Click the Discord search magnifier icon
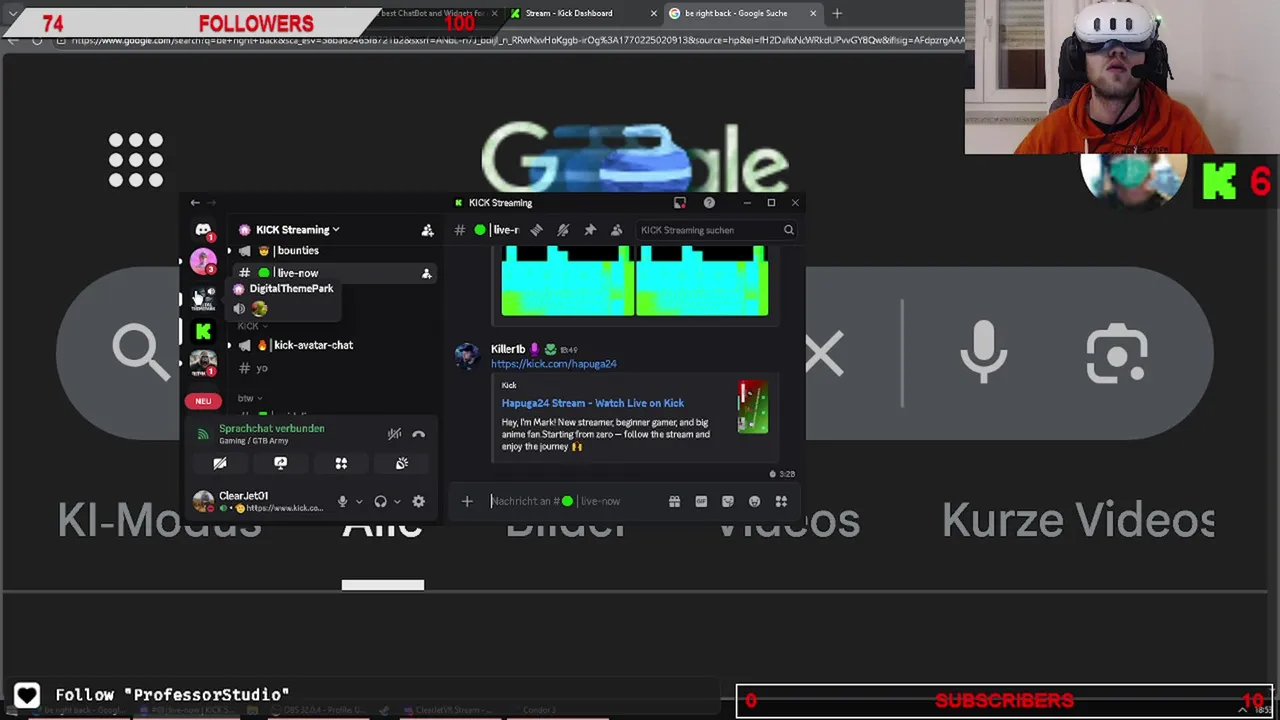The height and width of the screenshot is (720, 1280). [788, 230]
